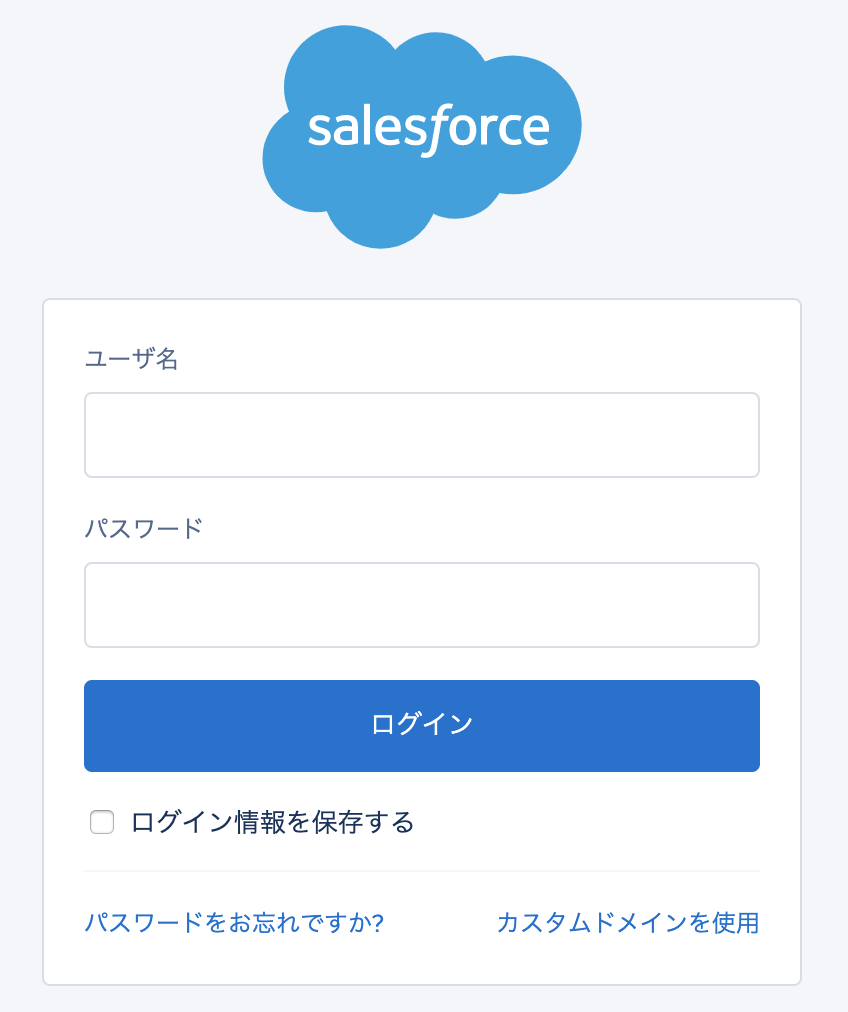This screenshot has width=848, height=1012.
Task: Focus the ユーザ名 input field
Action: [422, 435]
